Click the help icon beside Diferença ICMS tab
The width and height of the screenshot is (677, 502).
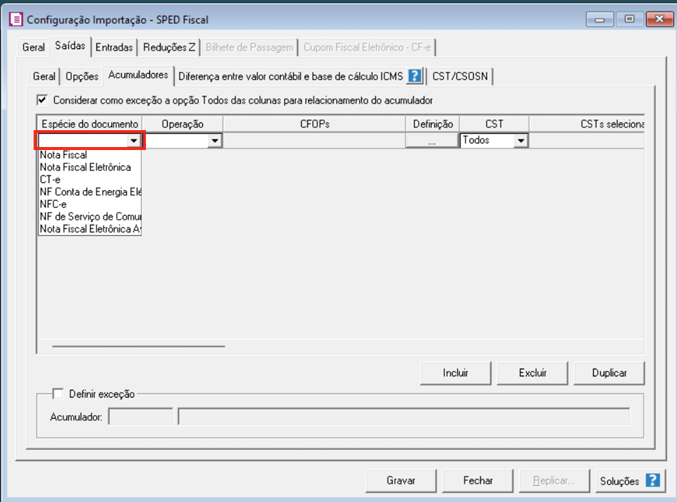414,76
